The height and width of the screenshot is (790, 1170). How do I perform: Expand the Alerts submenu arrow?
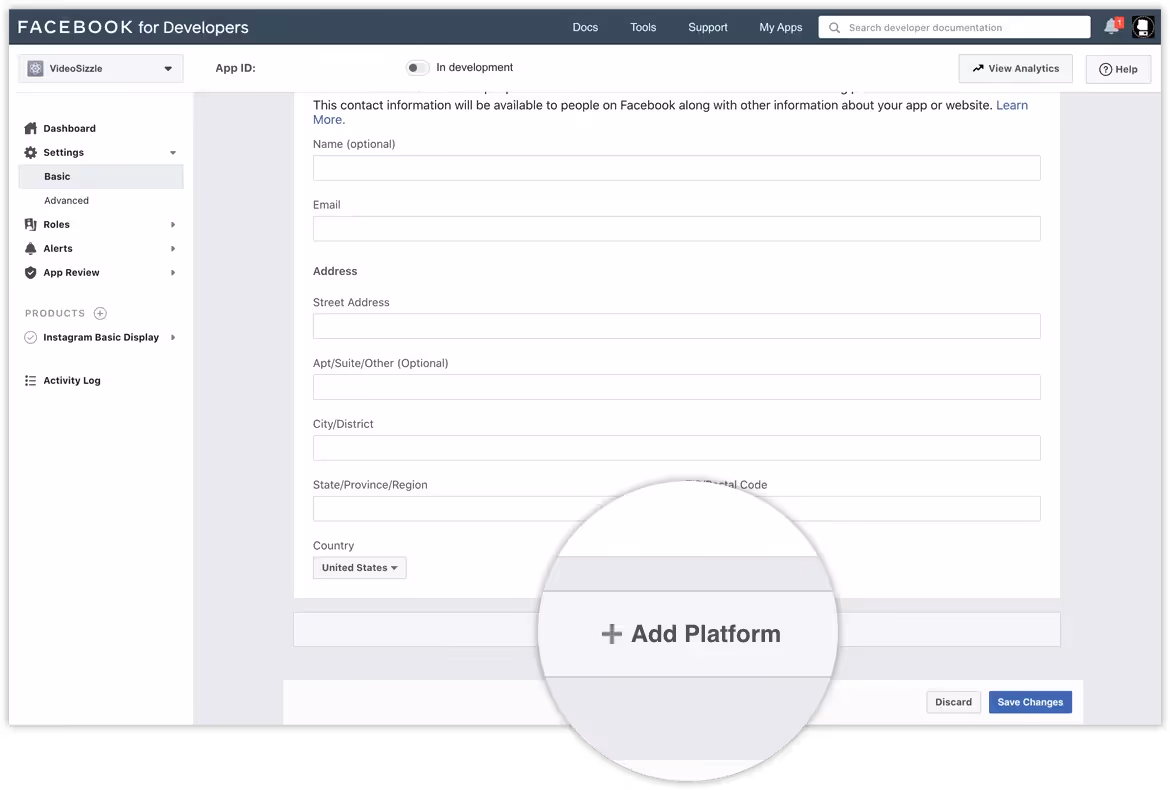click(173, 248)
